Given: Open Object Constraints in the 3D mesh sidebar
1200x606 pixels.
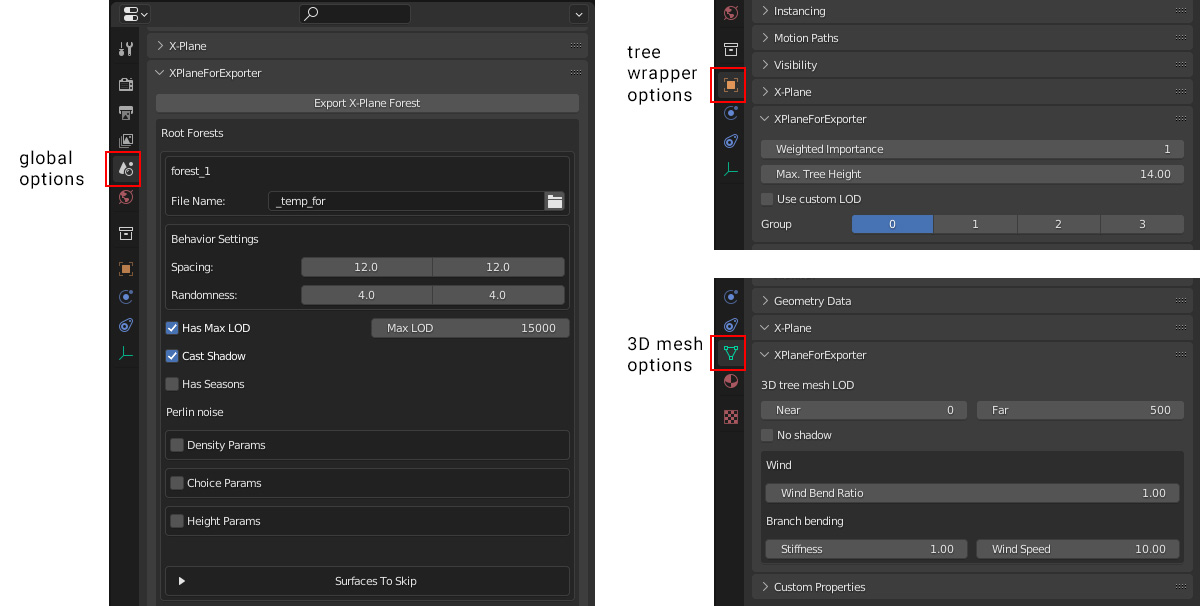Looking at the screenshot, I should tap(731, 325).
